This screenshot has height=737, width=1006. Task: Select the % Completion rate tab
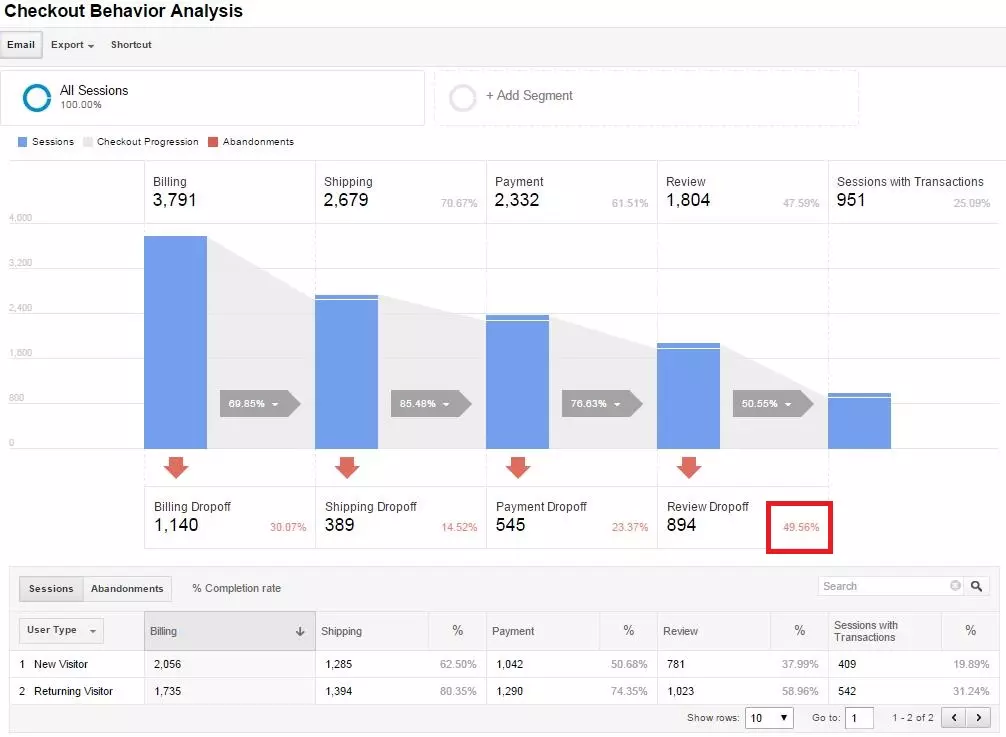point(237,589)
